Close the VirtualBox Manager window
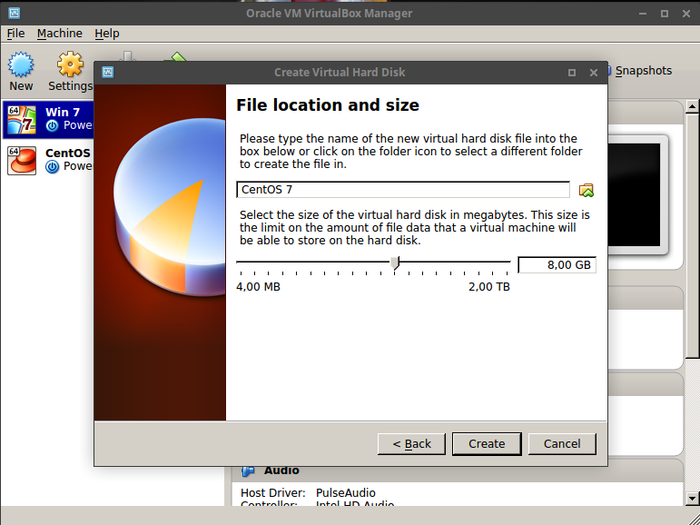Image resolution: width=700 pixels, height=525 pixels. pyautogui.click(x=687, y=13)
